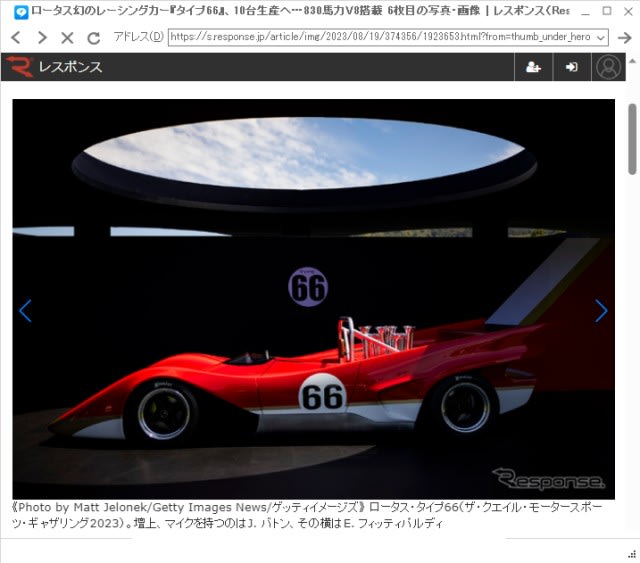Click the photo caption mentioning Matt Jelonek

[x=308, y=515]
